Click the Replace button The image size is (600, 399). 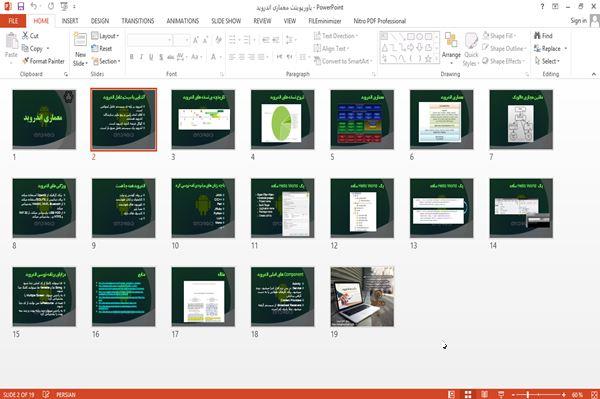pos(550,49)
